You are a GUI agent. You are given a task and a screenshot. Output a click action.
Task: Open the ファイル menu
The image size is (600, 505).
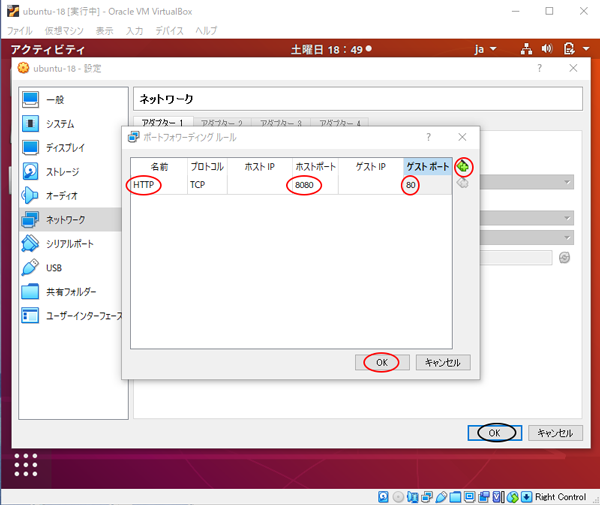click(20, 31)
